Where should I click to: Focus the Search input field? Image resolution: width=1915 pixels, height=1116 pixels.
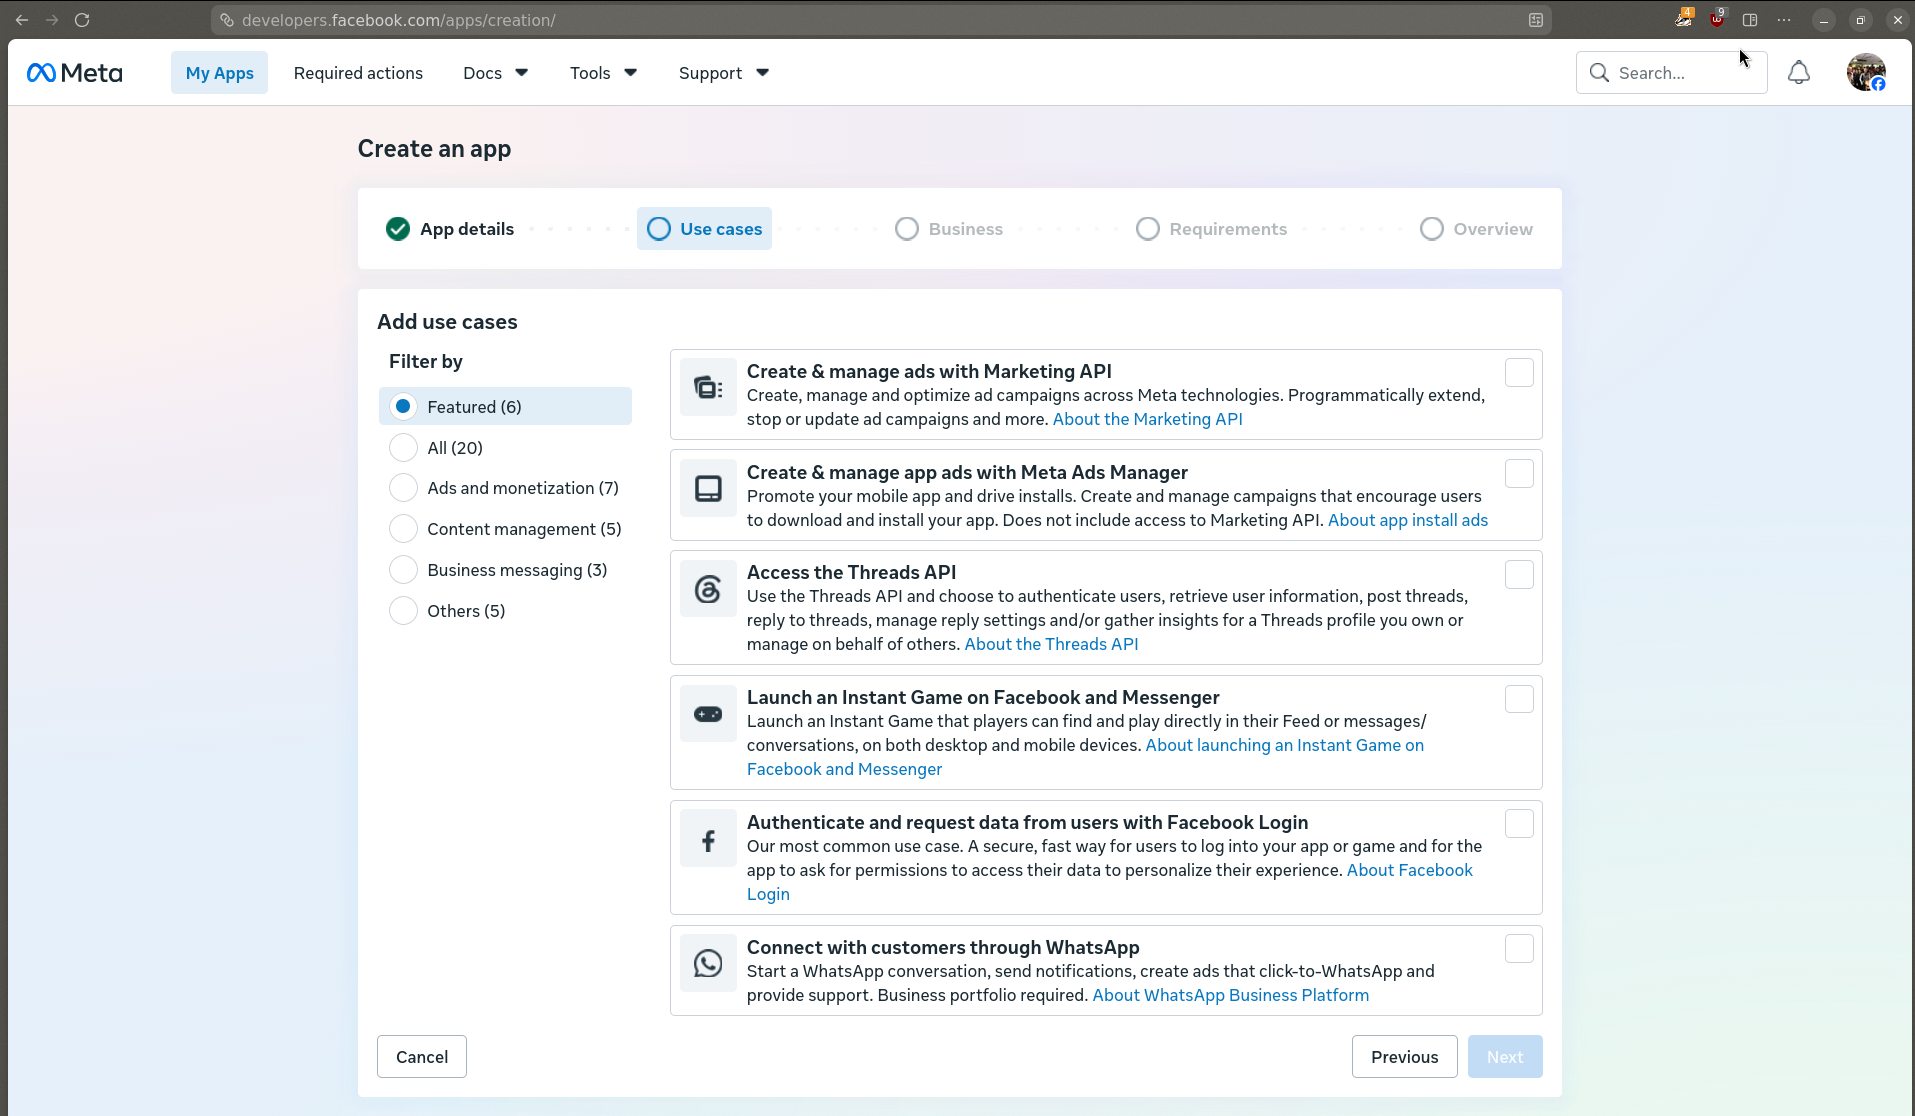coord(1671,73)
